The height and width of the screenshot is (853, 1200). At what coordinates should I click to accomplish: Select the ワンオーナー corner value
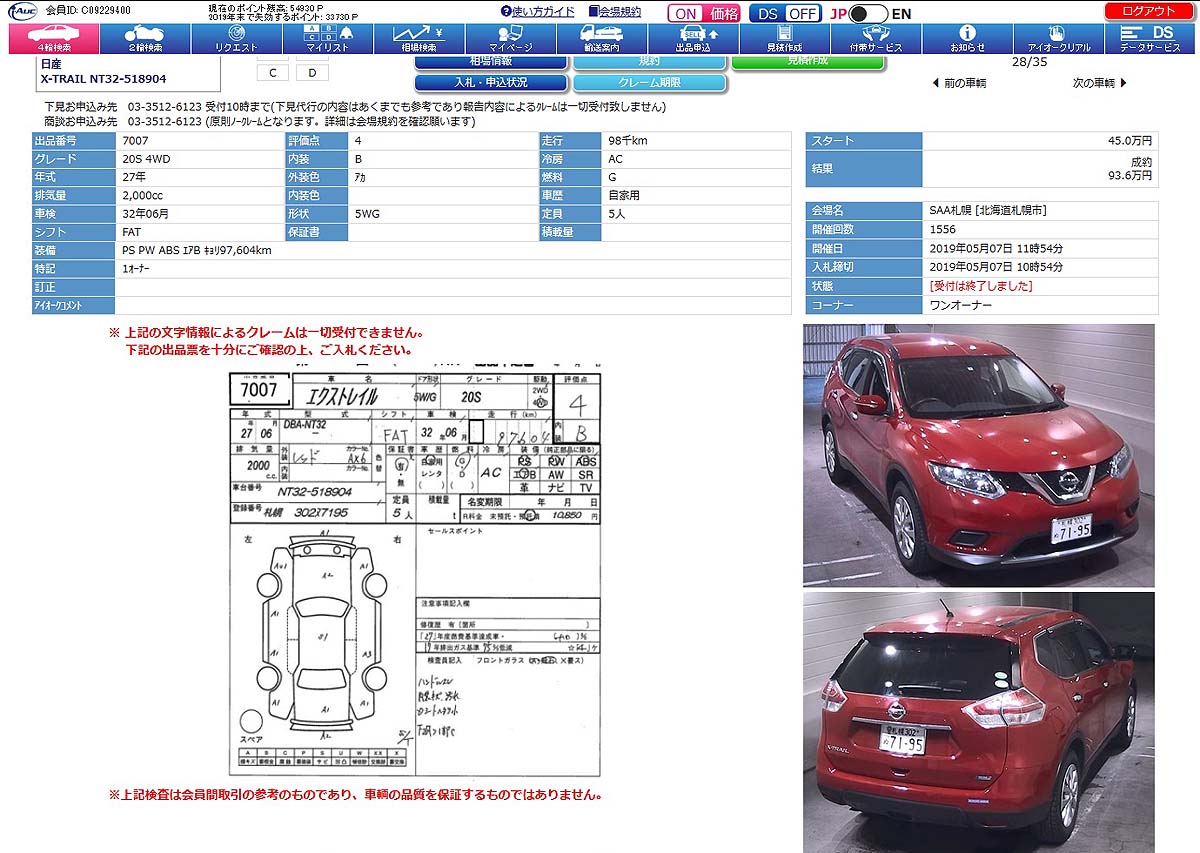coord(961,305)
